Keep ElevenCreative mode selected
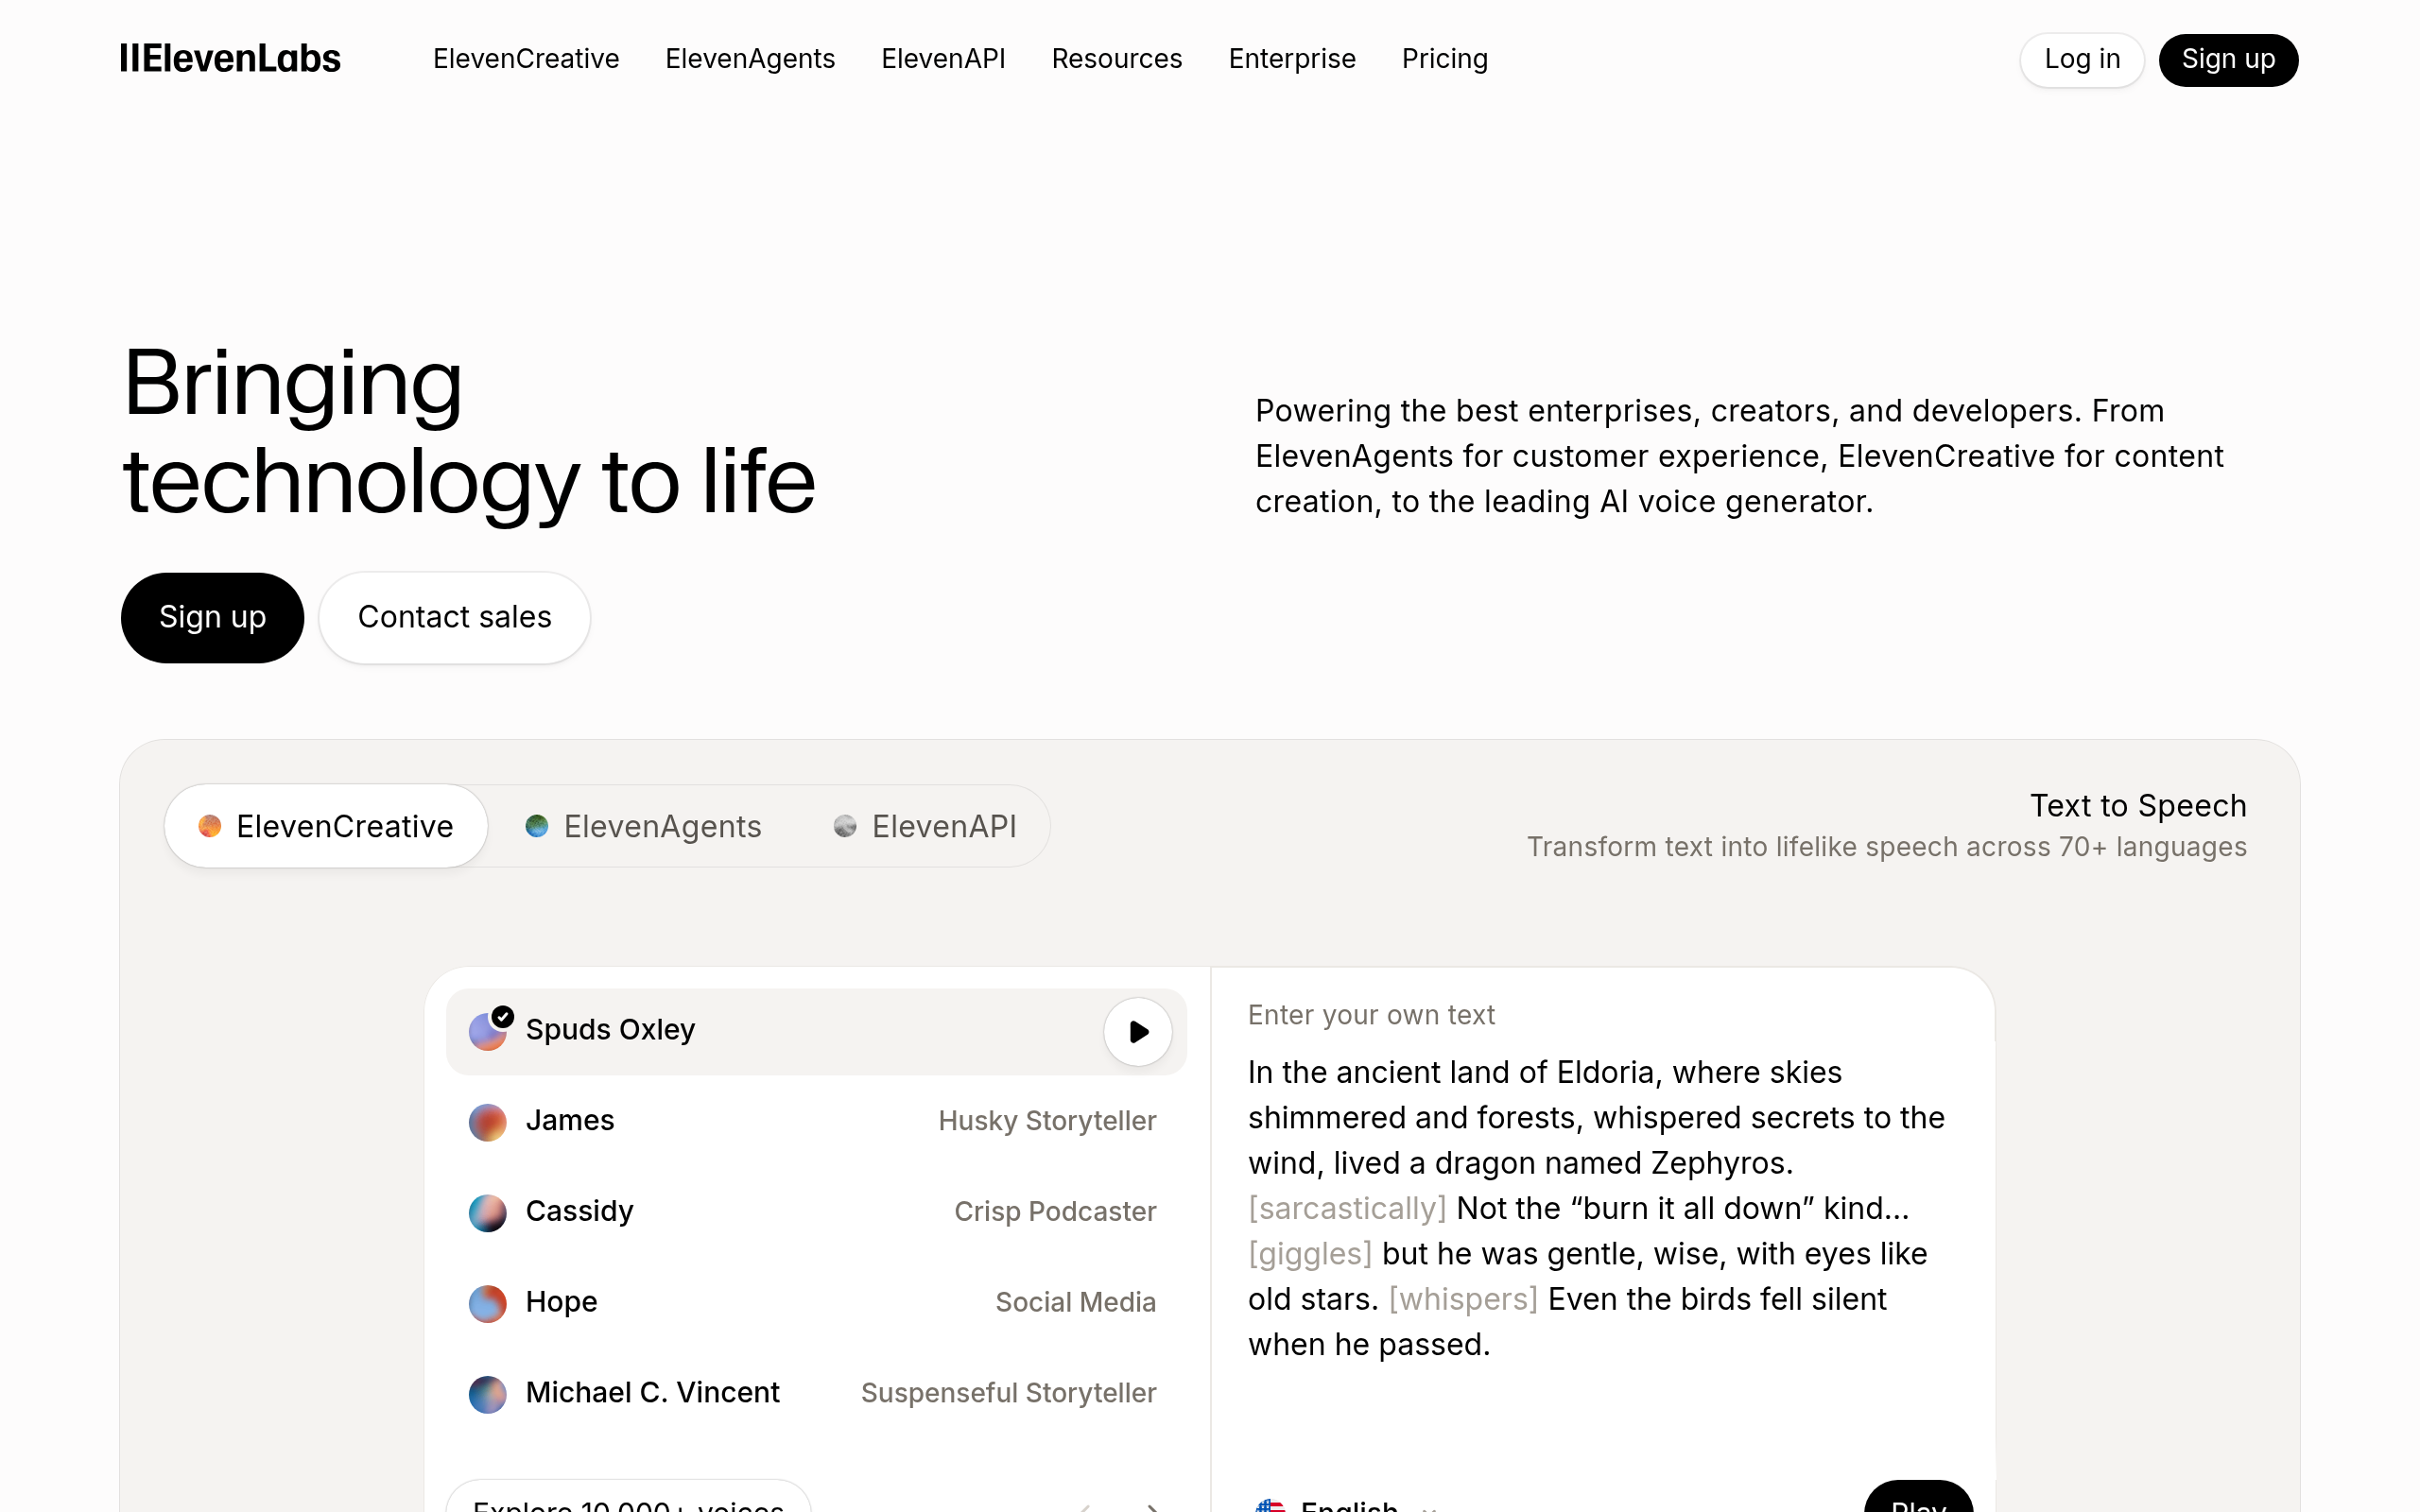Image resolution: width=2420 pixels, height=1512 pixels. (325, 826)
